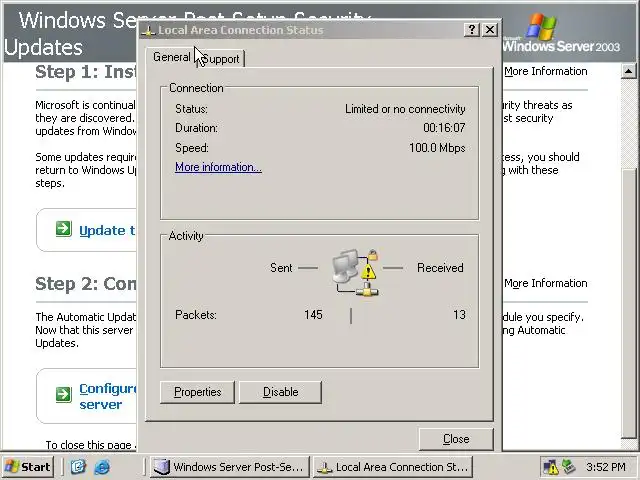Click the 3:52 PM clock
Viewport: 640px width, 480px height.
tap(606, 467)
